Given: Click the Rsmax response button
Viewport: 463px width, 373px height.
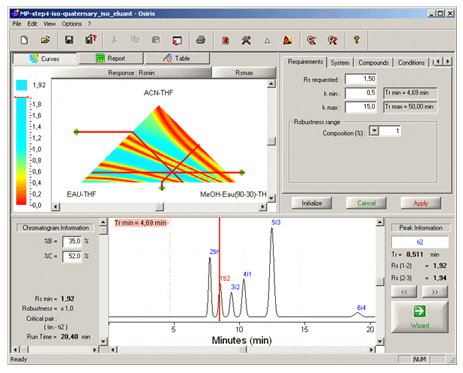Looking at the screenshot, I should pos(244,73).
